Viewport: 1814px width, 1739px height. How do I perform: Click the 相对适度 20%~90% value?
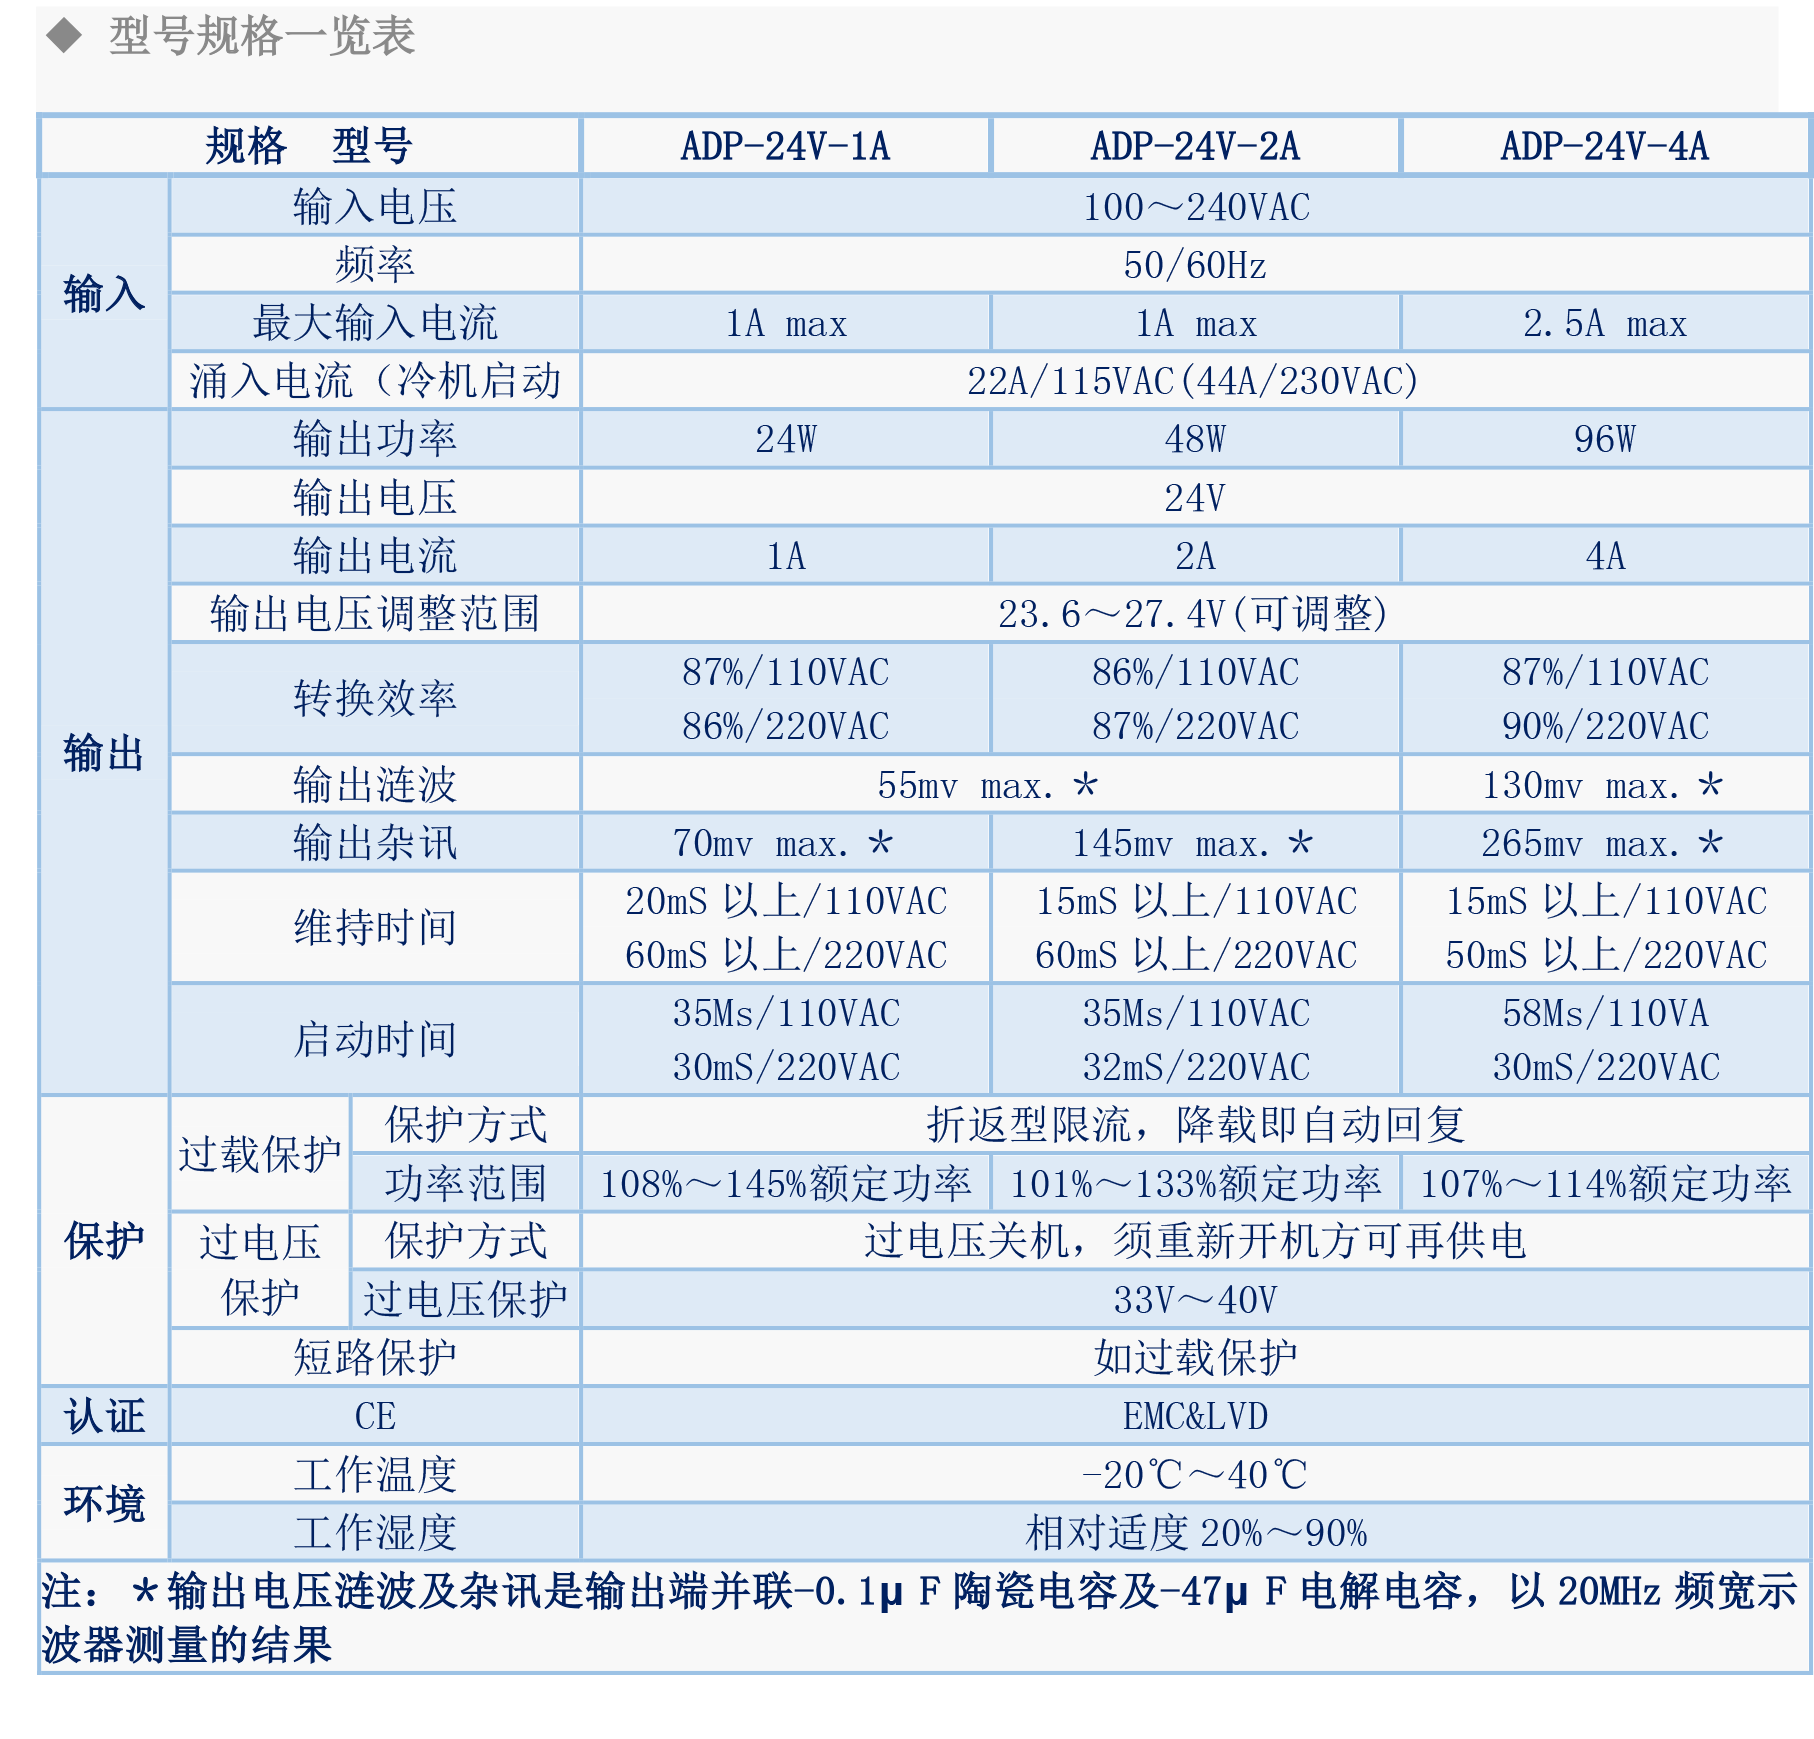click(x=1196, y=1532)
